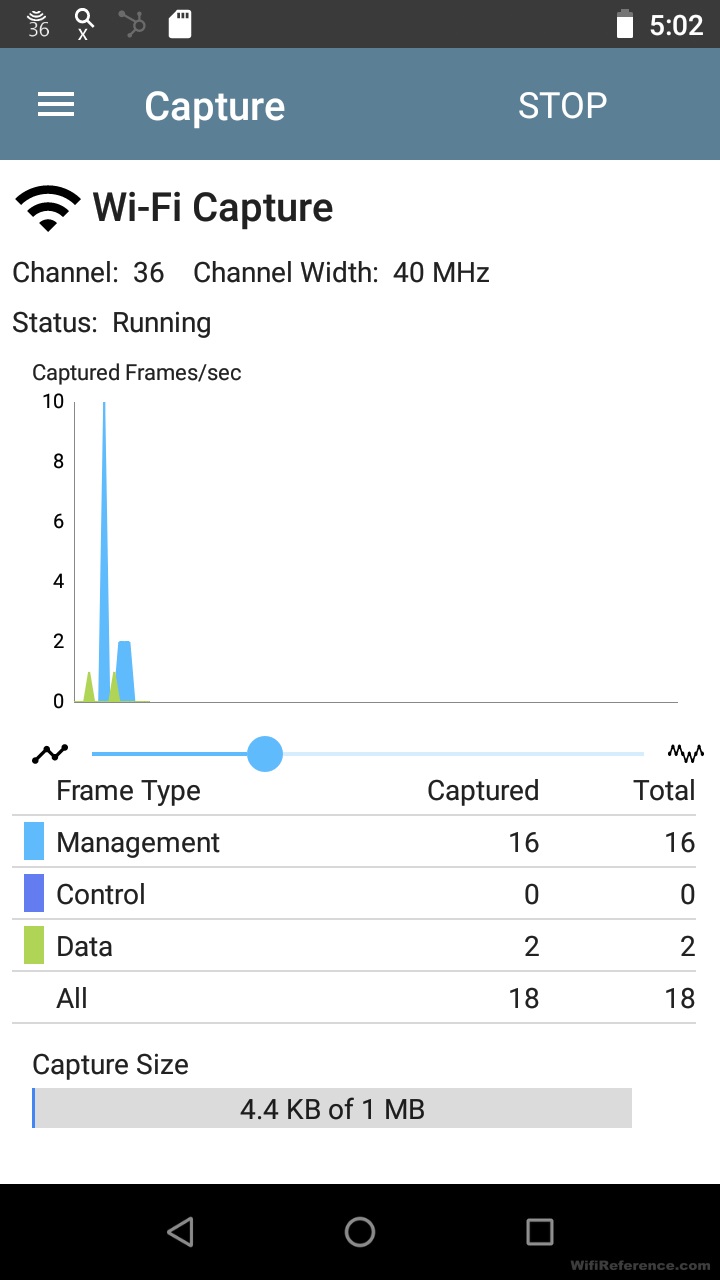This screenshot has width=720, height=1280.
Task: Tap the Android back navigation button
Action: 180,1232
